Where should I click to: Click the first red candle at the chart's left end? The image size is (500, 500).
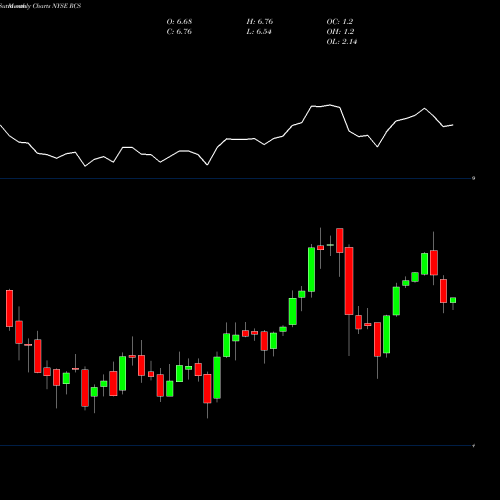tap(9, 308)
